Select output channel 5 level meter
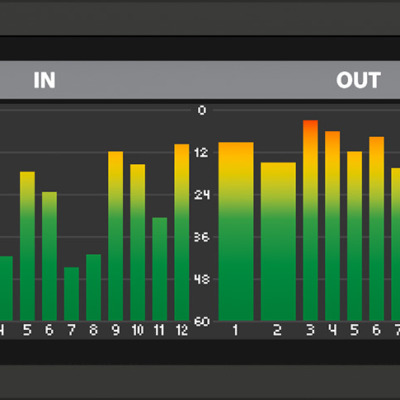The height and width of the screenshot is (400, 400). coord(355,236)
